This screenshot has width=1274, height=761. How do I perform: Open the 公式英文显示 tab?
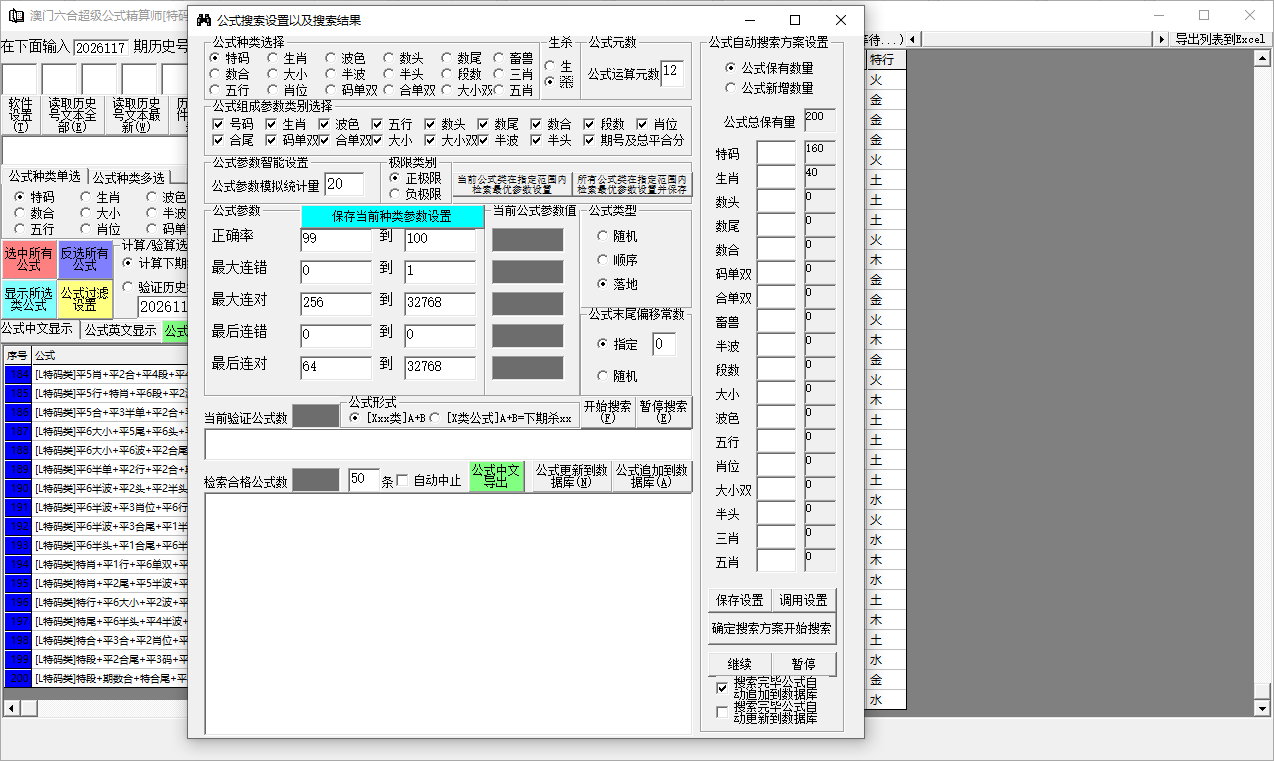120,331
